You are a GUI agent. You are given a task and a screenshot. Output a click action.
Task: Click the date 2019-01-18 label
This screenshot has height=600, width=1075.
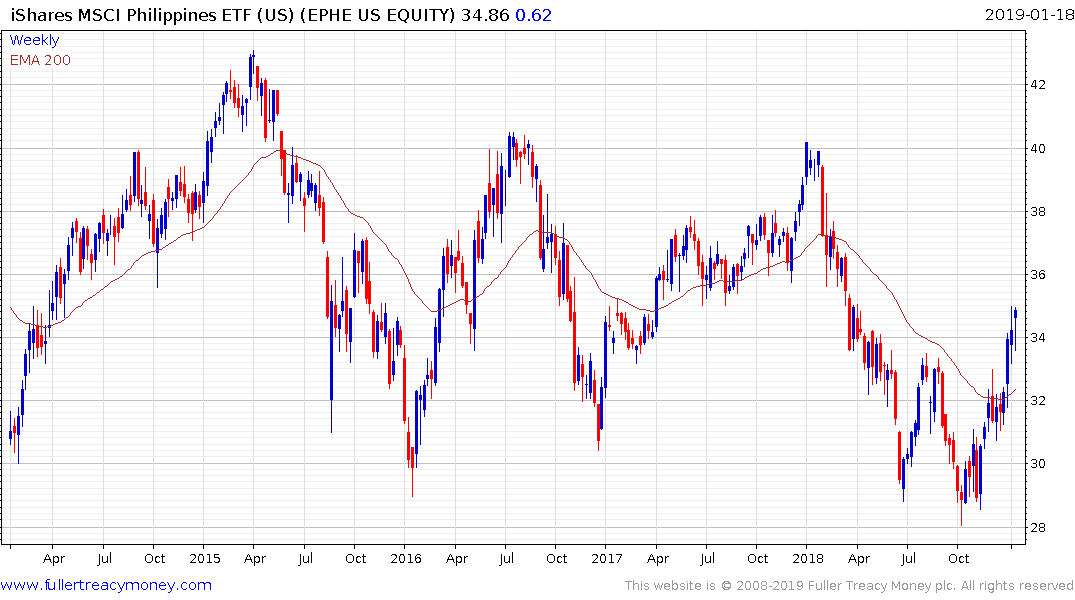pos(1029,14)
